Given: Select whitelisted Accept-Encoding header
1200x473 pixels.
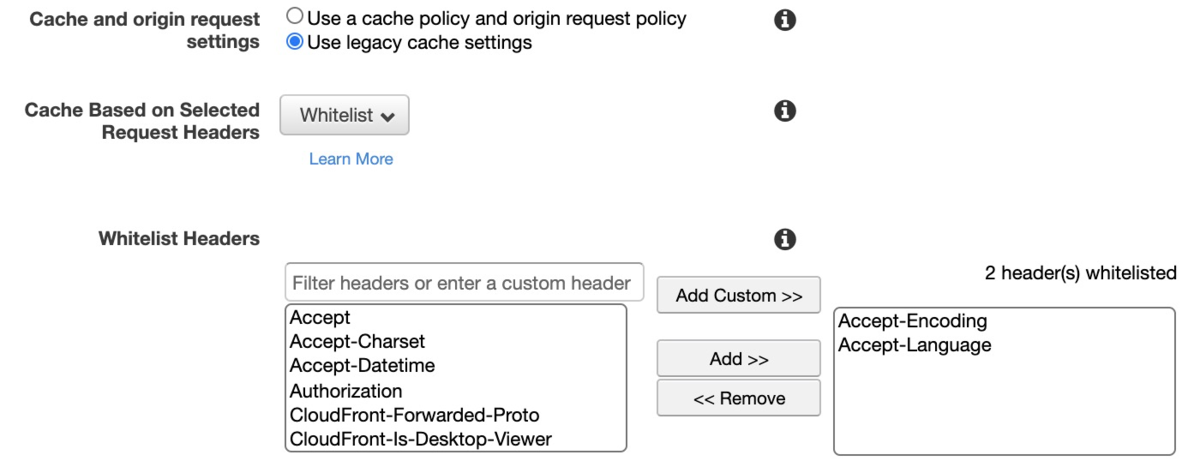Looking at the screenshot, I should point(913,321).
